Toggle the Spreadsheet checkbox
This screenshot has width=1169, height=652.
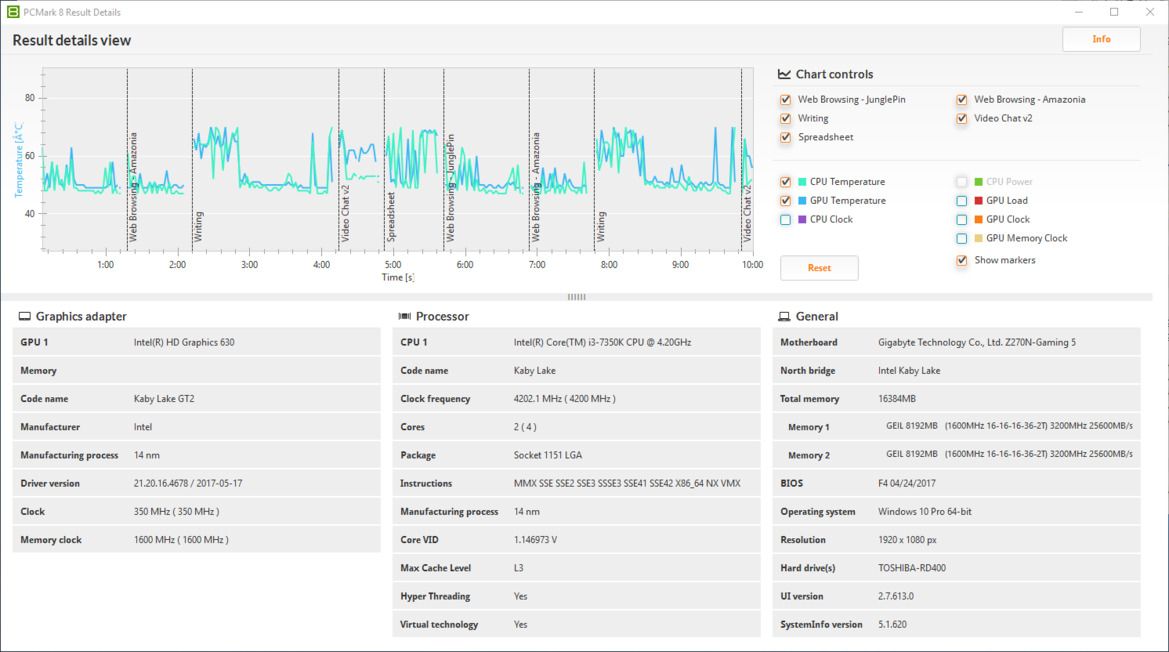pos(785,137)
